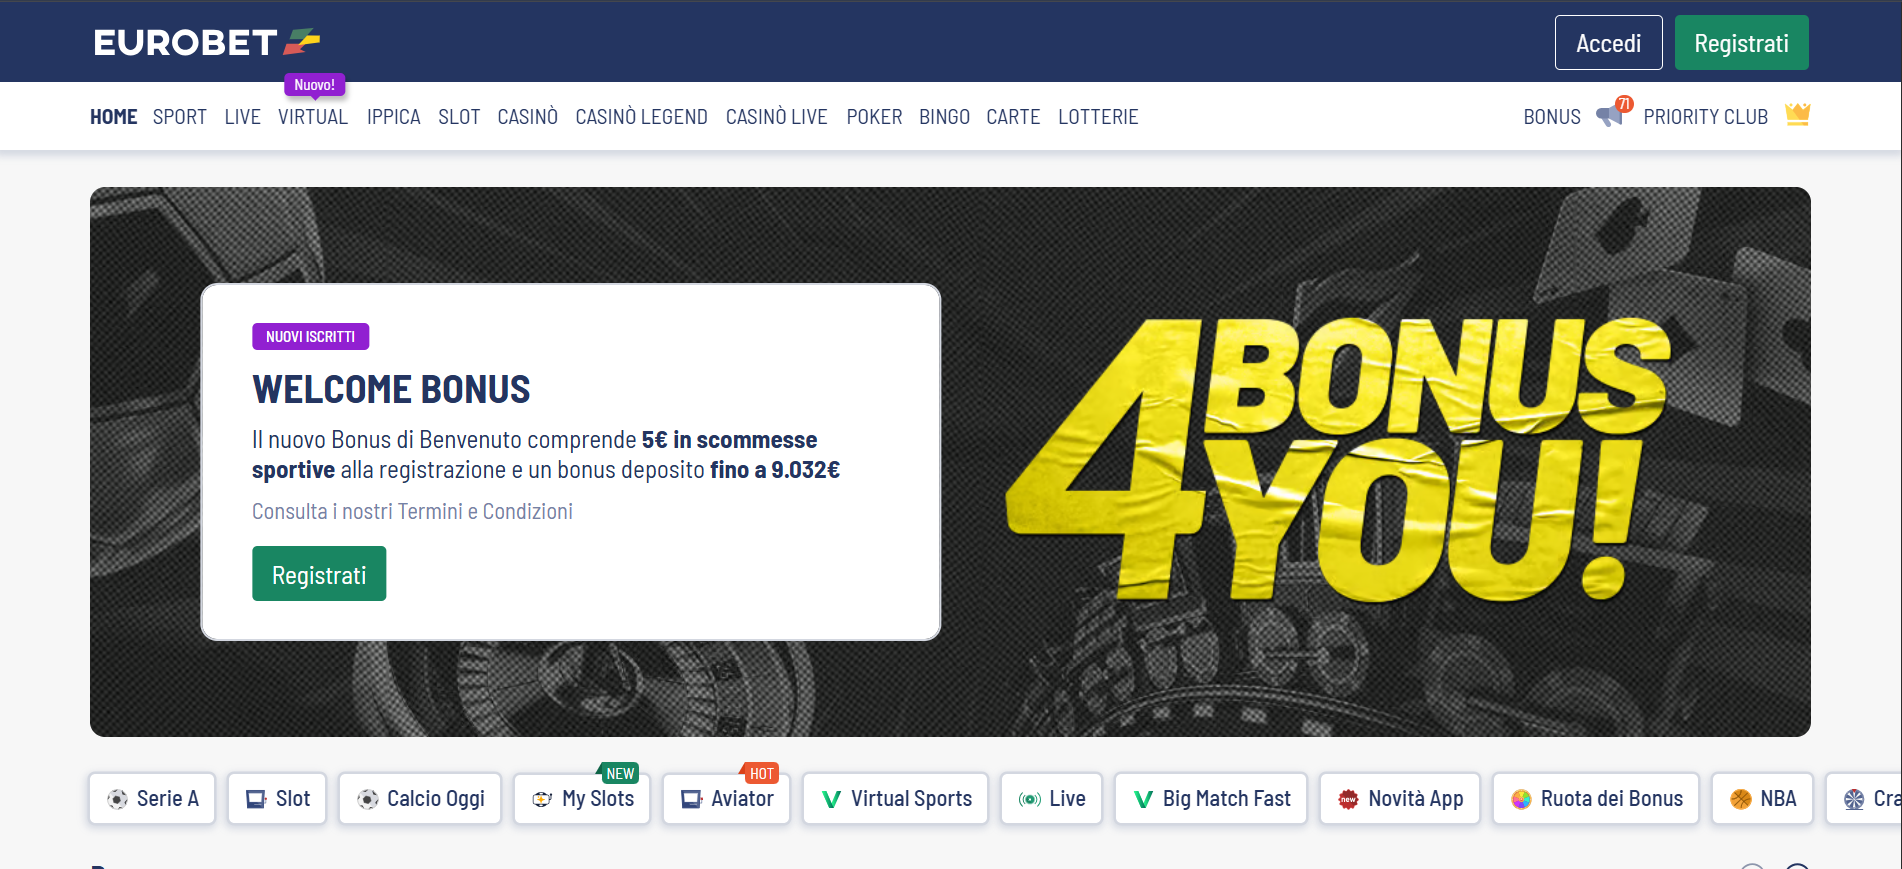The width and height of the screenshot is (1902, 869).
Task: Open the LIVE menu item
Action: [243, 117]
